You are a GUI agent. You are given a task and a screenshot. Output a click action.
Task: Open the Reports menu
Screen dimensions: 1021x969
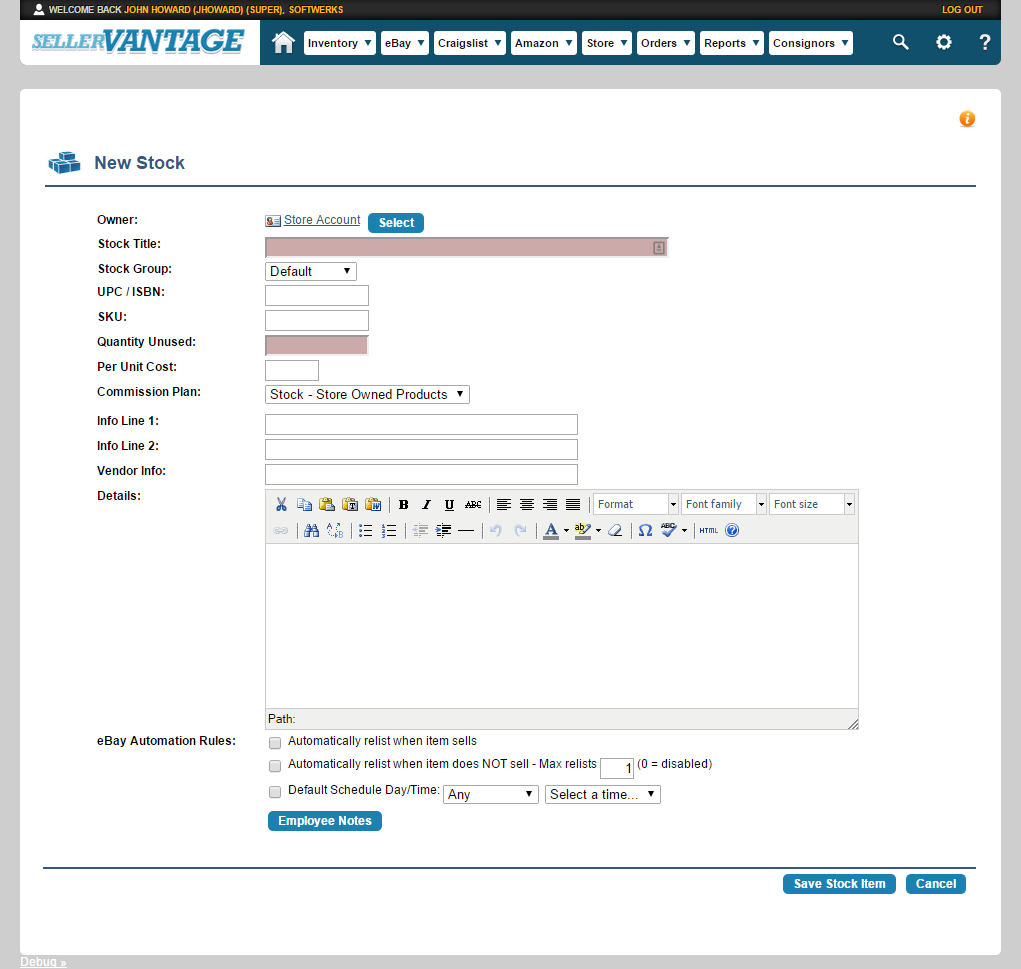731,43
